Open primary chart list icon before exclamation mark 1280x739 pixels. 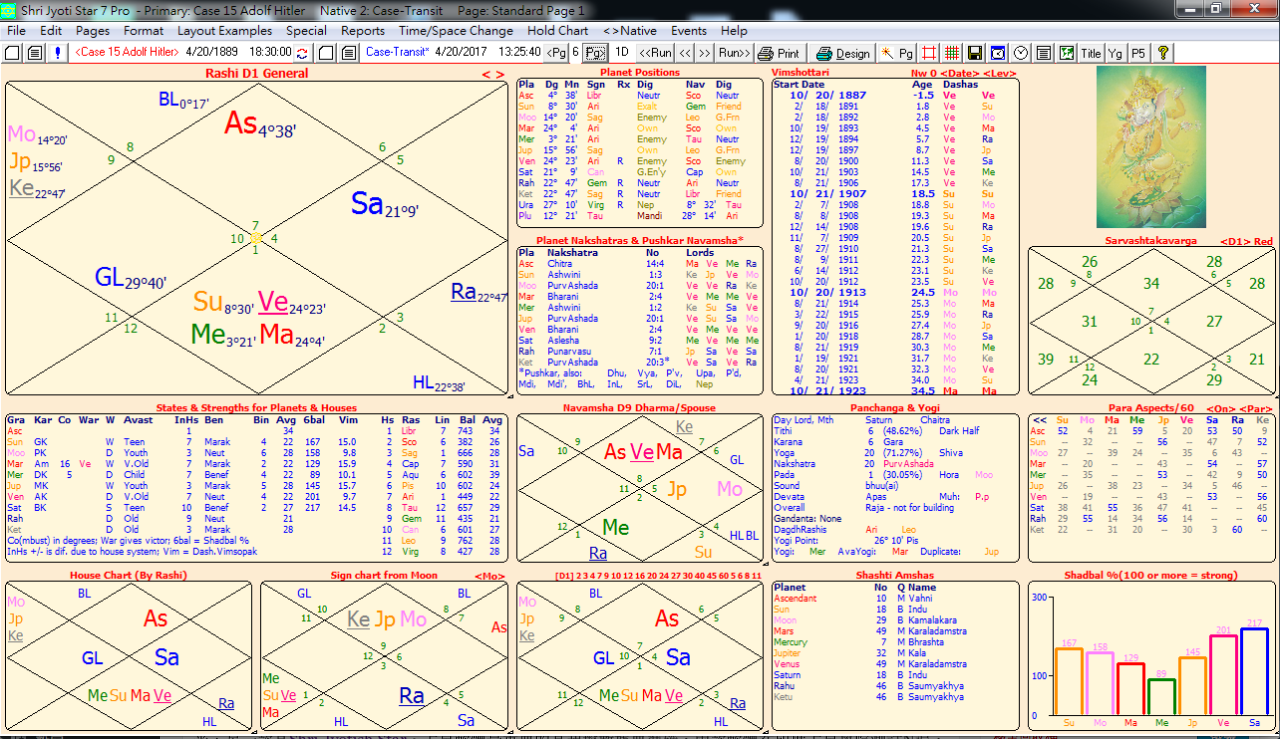point(35,52)
